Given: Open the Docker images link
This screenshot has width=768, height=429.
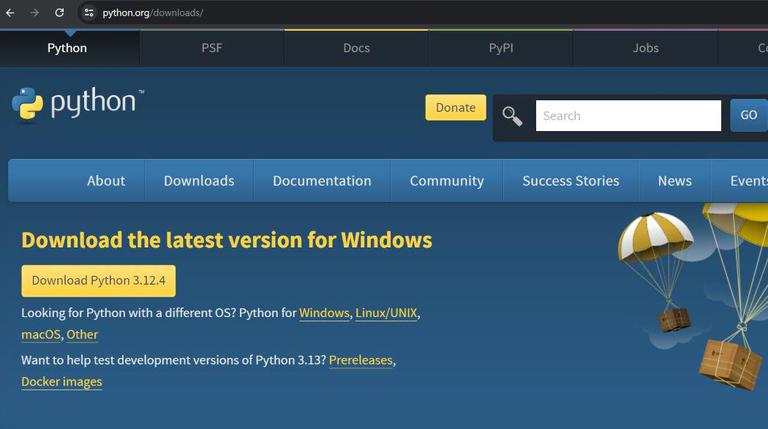Looking at the screenshot, I should (62, 382).
